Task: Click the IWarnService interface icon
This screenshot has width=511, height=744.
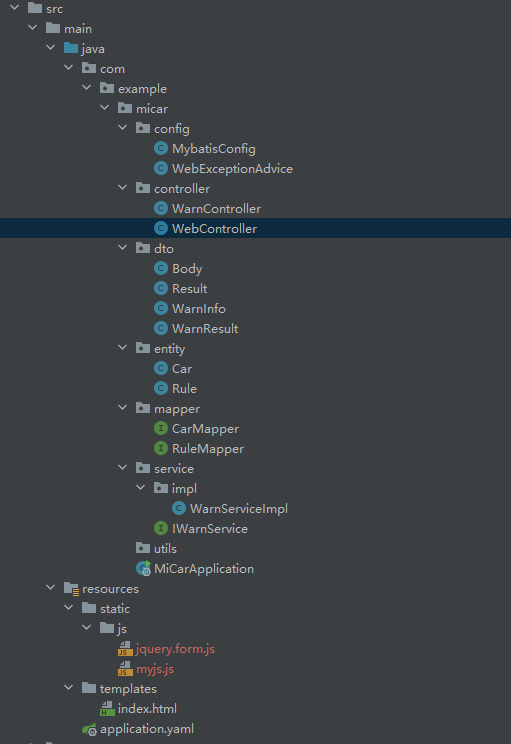Action: tap(161, 528)
